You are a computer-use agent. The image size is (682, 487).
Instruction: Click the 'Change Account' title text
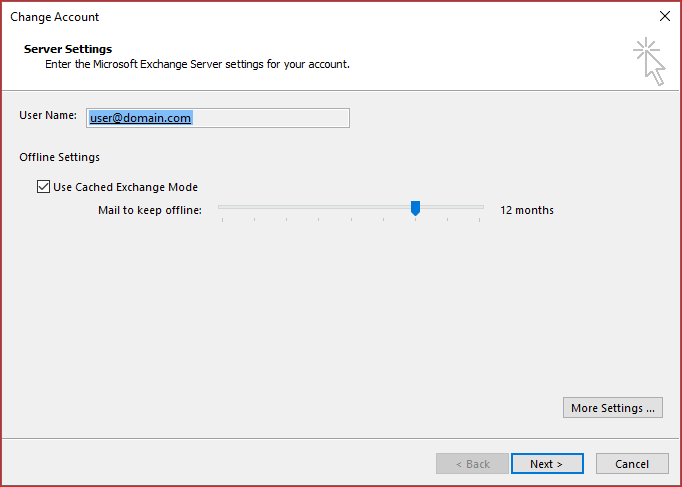pyautogui.click(x=55, y=17)
